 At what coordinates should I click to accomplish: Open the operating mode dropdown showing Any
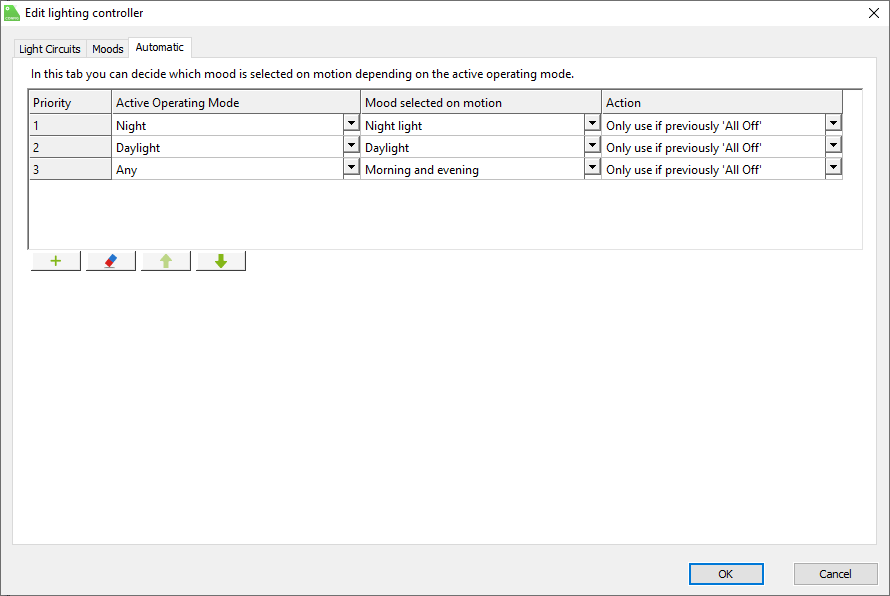pyautogui.click(x=351, y=168)
